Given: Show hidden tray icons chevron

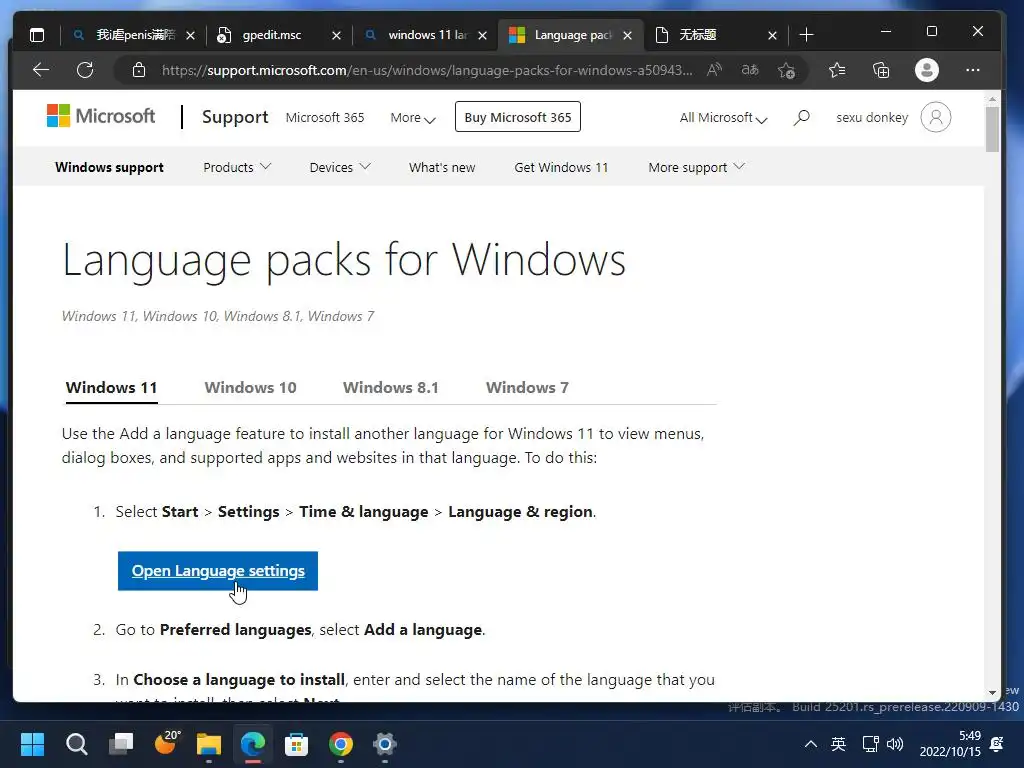Looking at the screenshot, I should point(810,744).
